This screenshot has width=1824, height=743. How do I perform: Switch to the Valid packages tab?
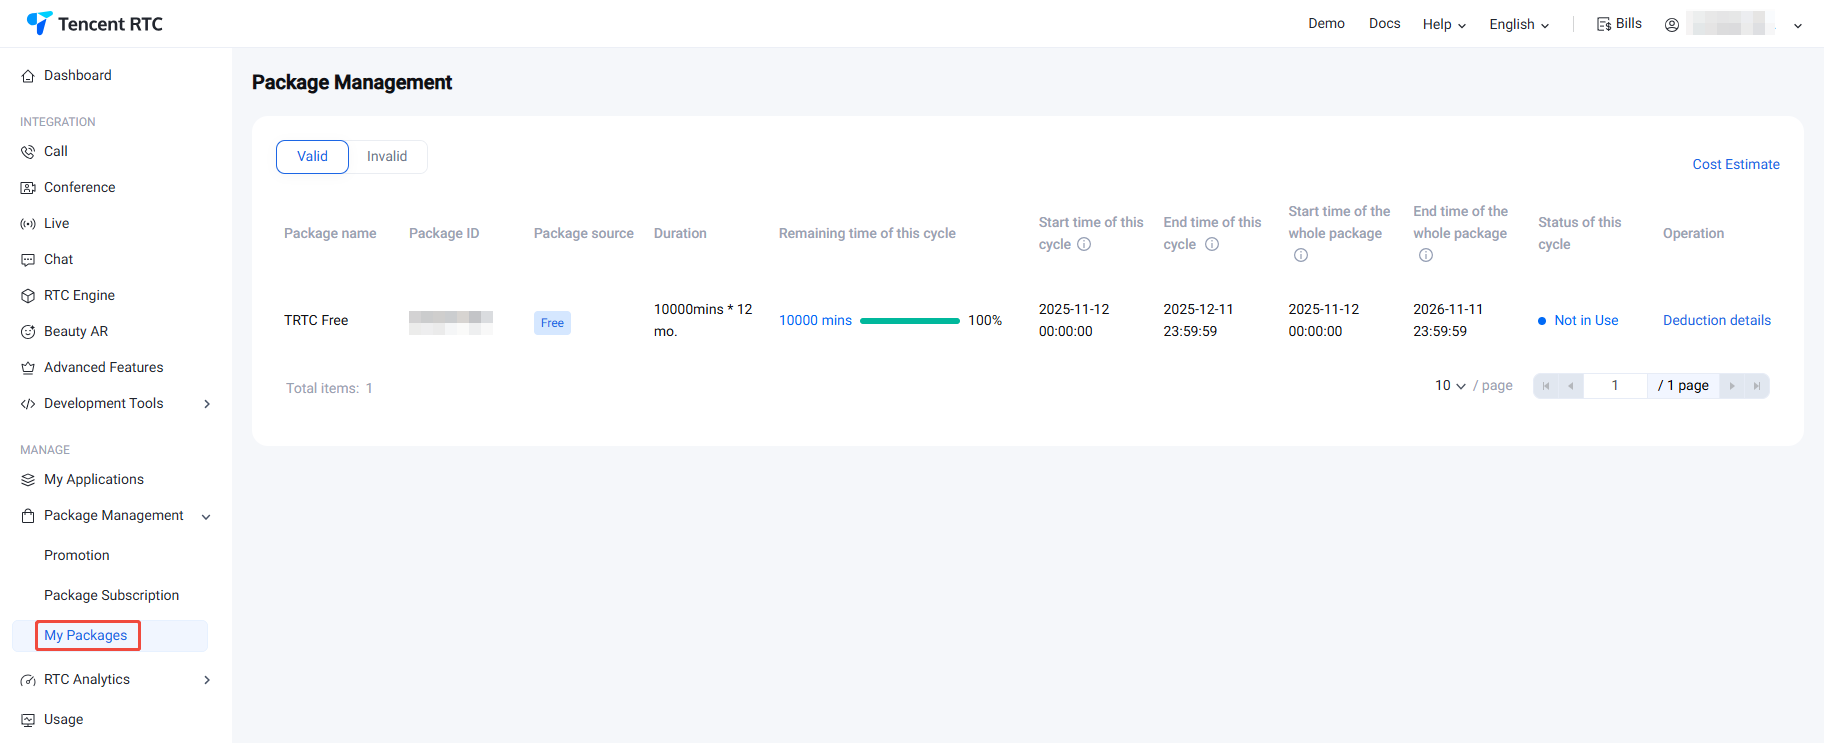coord(312,157)
